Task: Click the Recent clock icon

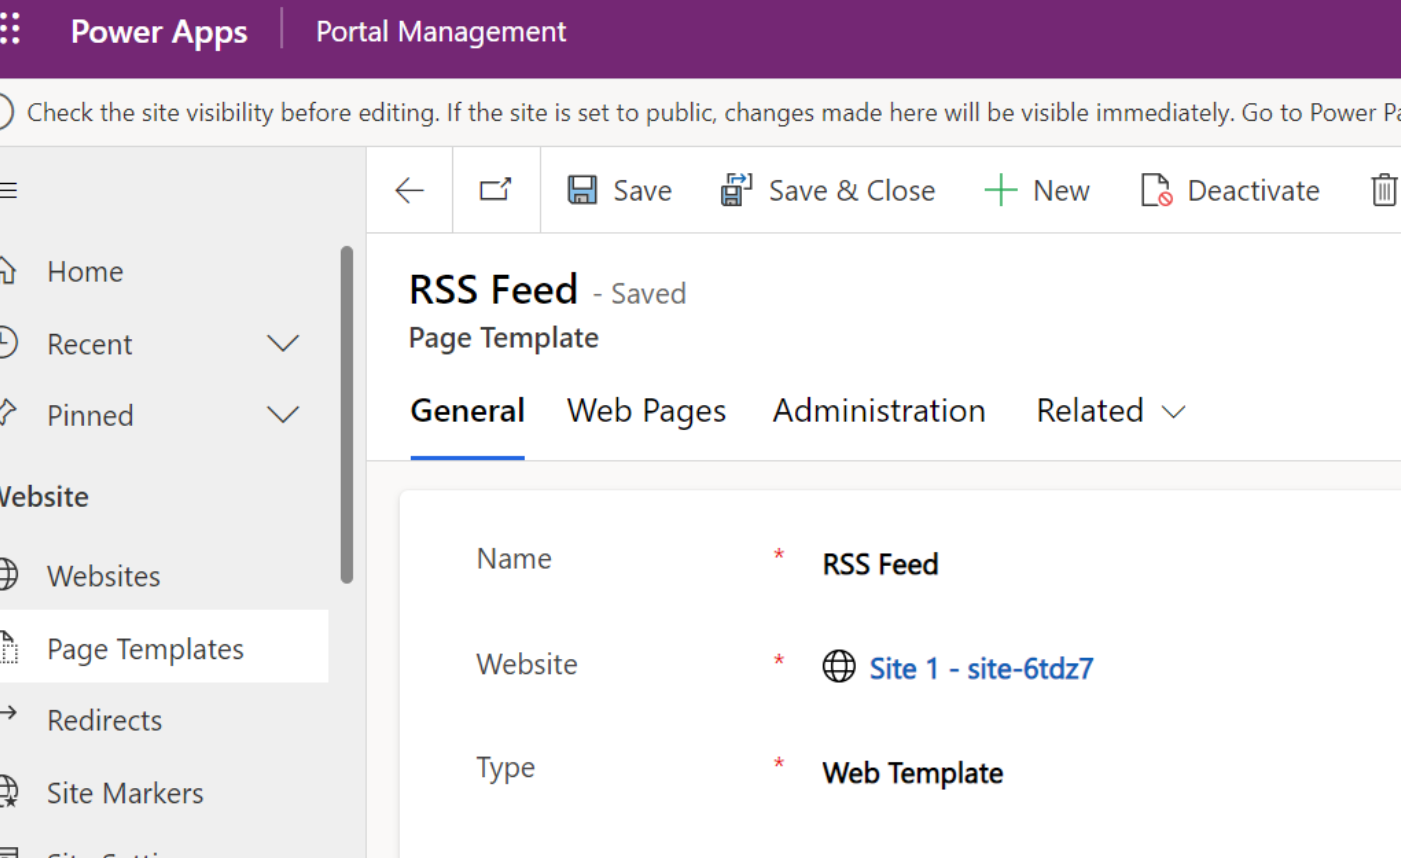Action: coord(8,343)
